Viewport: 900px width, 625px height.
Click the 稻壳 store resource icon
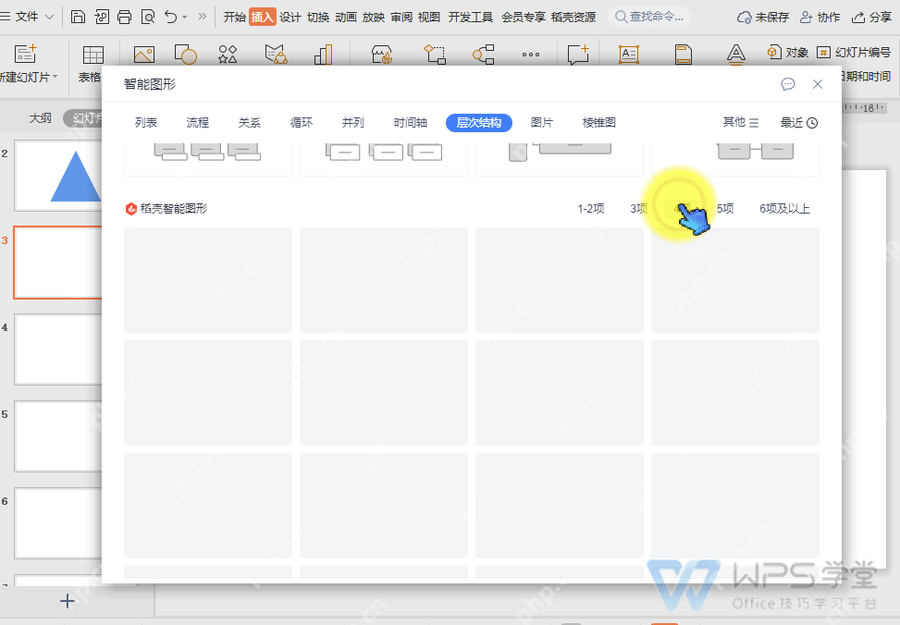click(x=382, y=55)
